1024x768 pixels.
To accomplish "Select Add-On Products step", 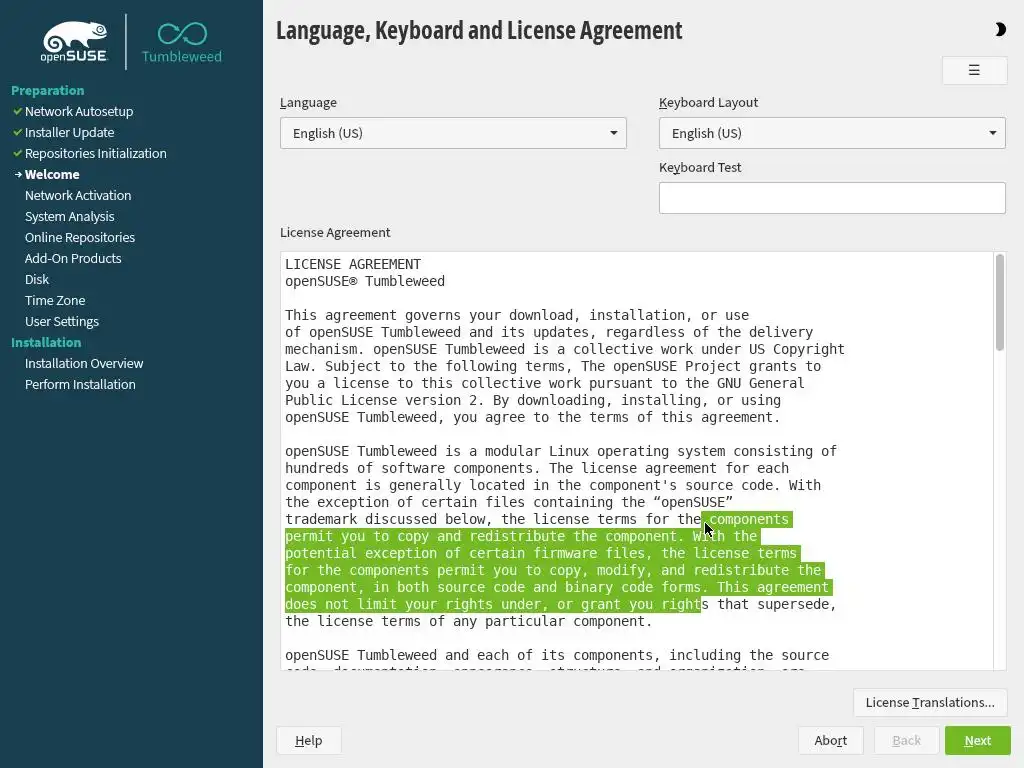I will 73,258.
